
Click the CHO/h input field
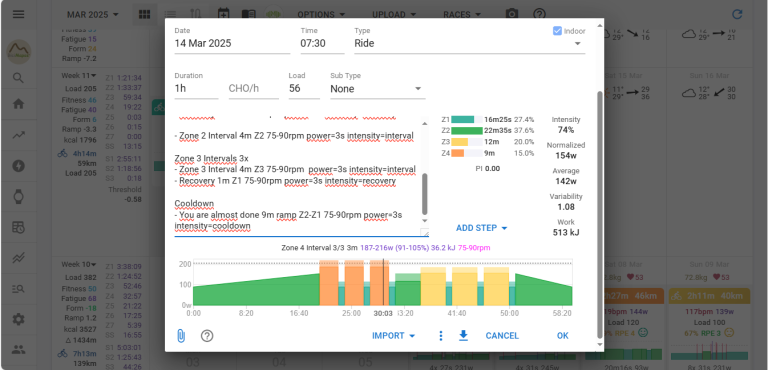click(x=254, y=89)
